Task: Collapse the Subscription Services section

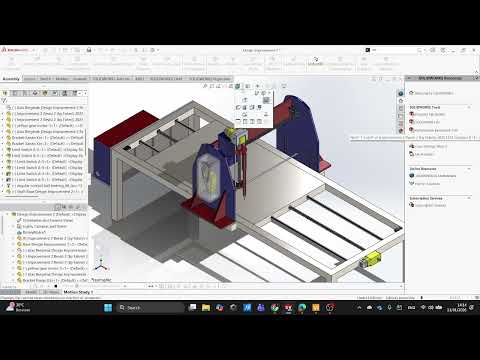Action: [x=469, y=198]
